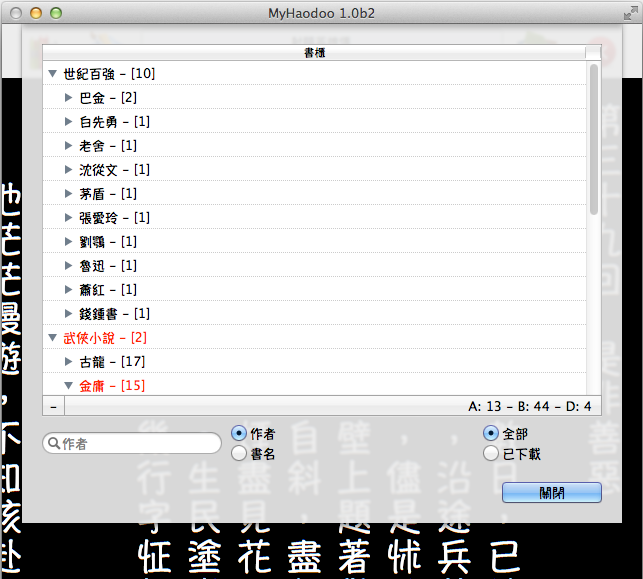Select the 古龍 - [17] row text
Image resolution: width=643 pixels, height=579 pixels.
(112, 362)
